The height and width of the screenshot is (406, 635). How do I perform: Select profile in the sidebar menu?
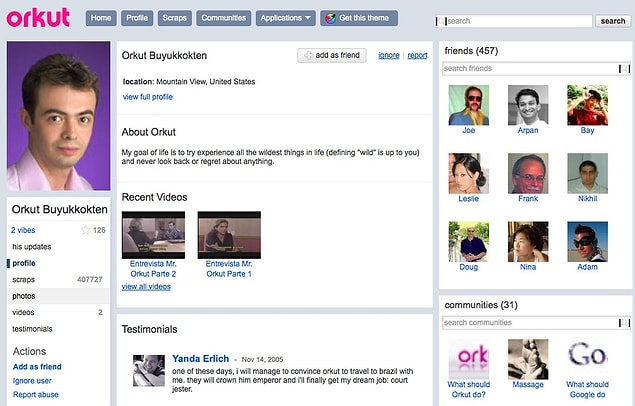coord(24,263)
